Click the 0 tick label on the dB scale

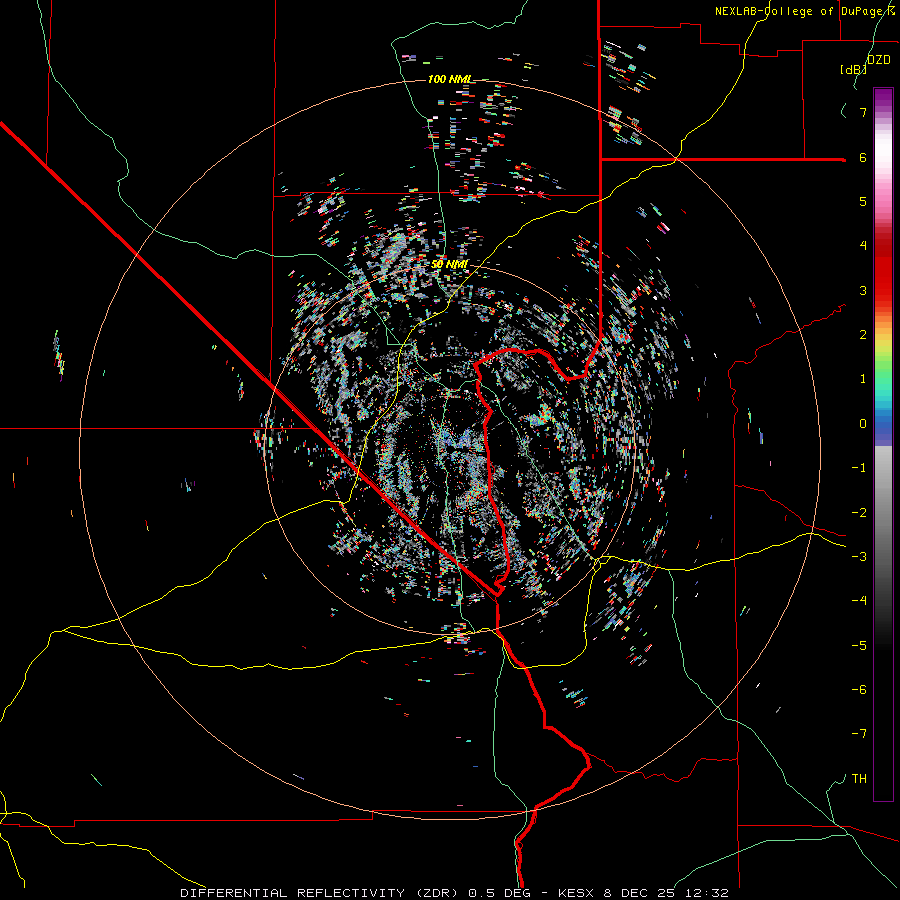[x=862, y=423]
